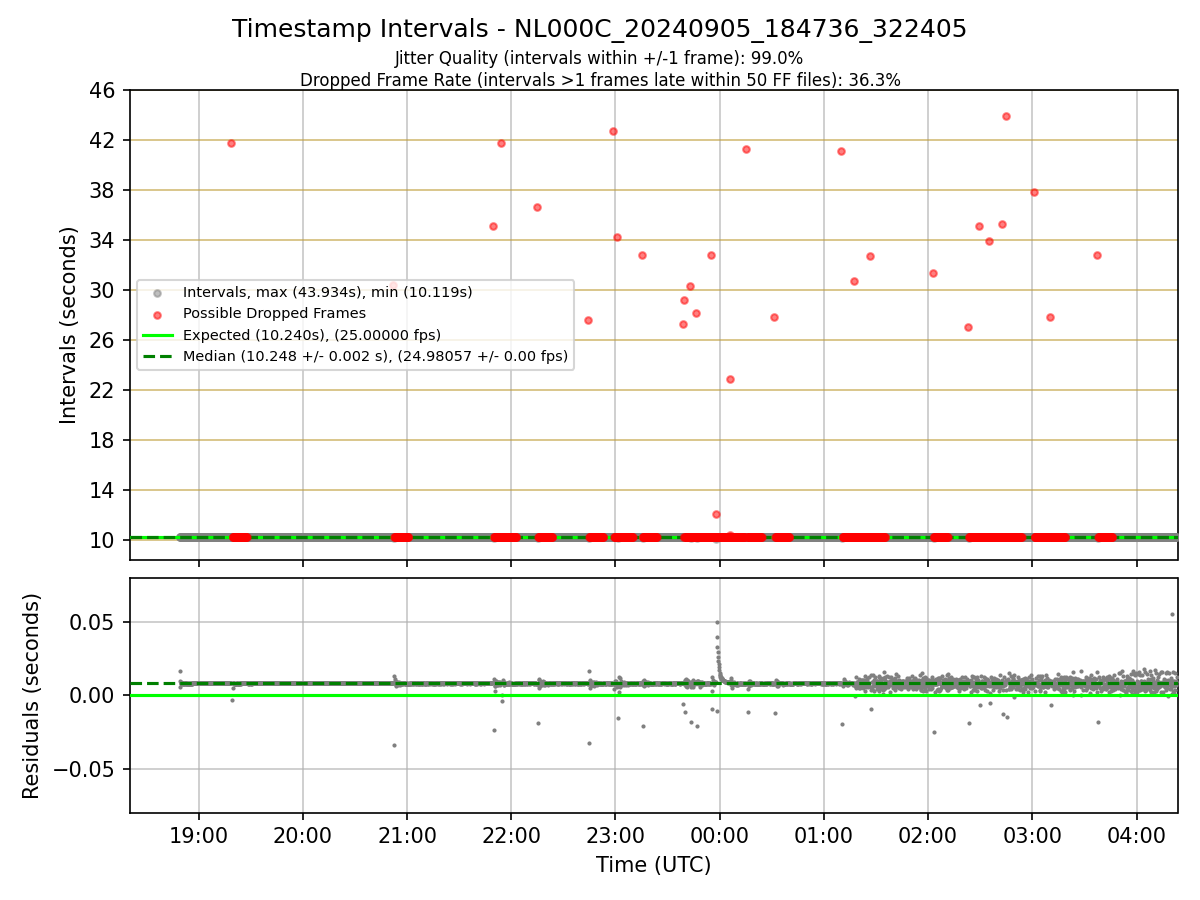Click the '19:00' x-axis tick label
The image size is (1200, 900).
pyautogui.click(x=198, y=837)
